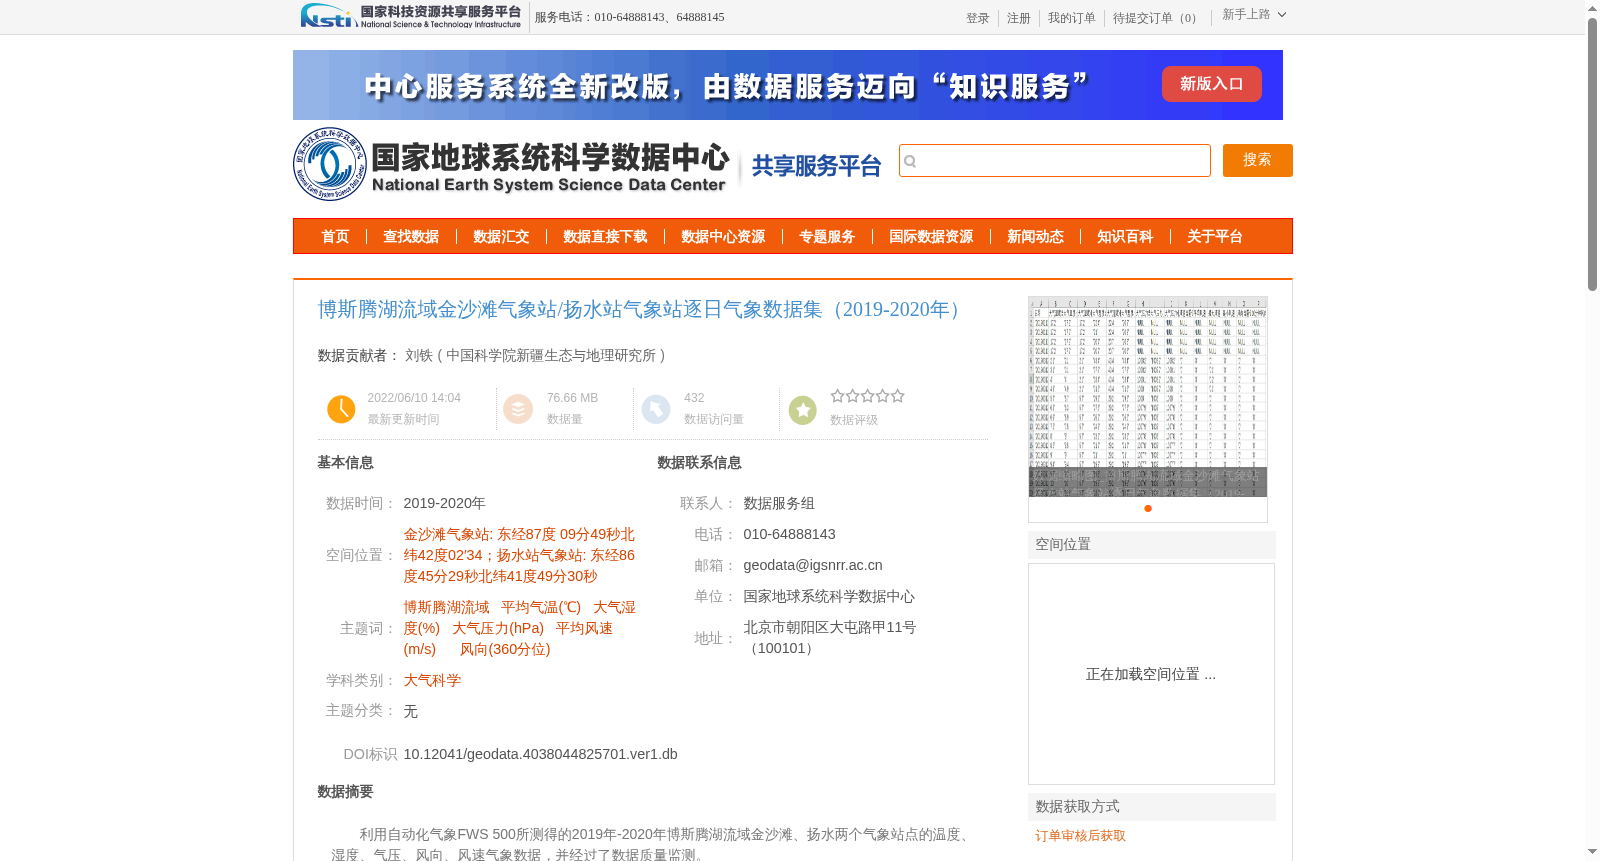Click the 新版入口 button on banner

[x=1211, y=84]
